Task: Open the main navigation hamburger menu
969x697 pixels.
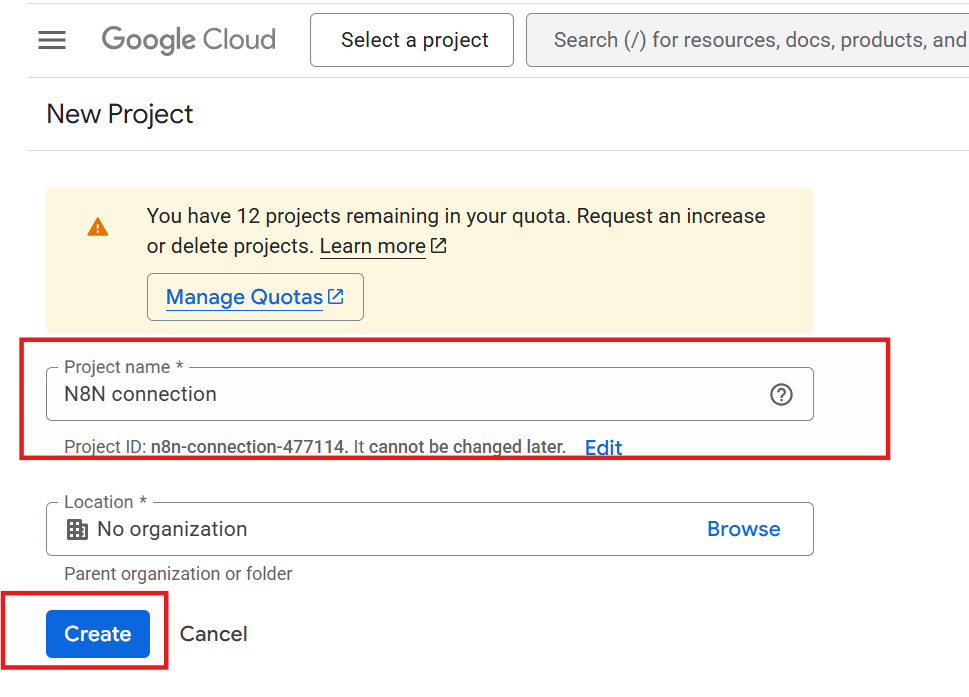Action: [x=52, y=40]
